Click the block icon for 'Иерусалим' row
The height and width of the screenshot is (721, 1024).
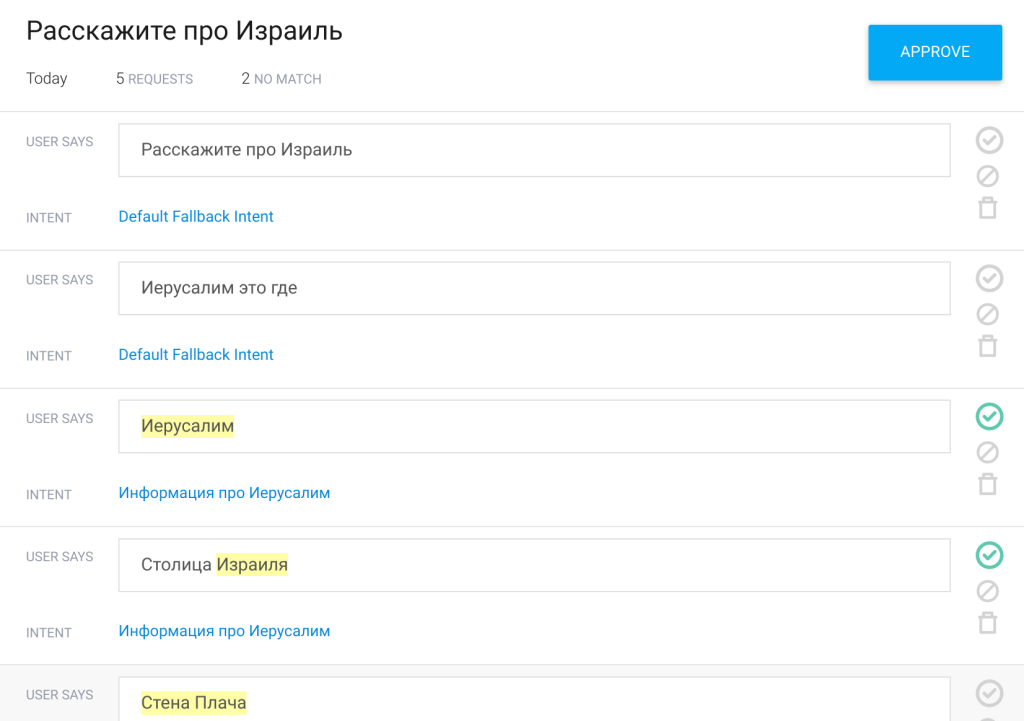(x=987, y=453)
